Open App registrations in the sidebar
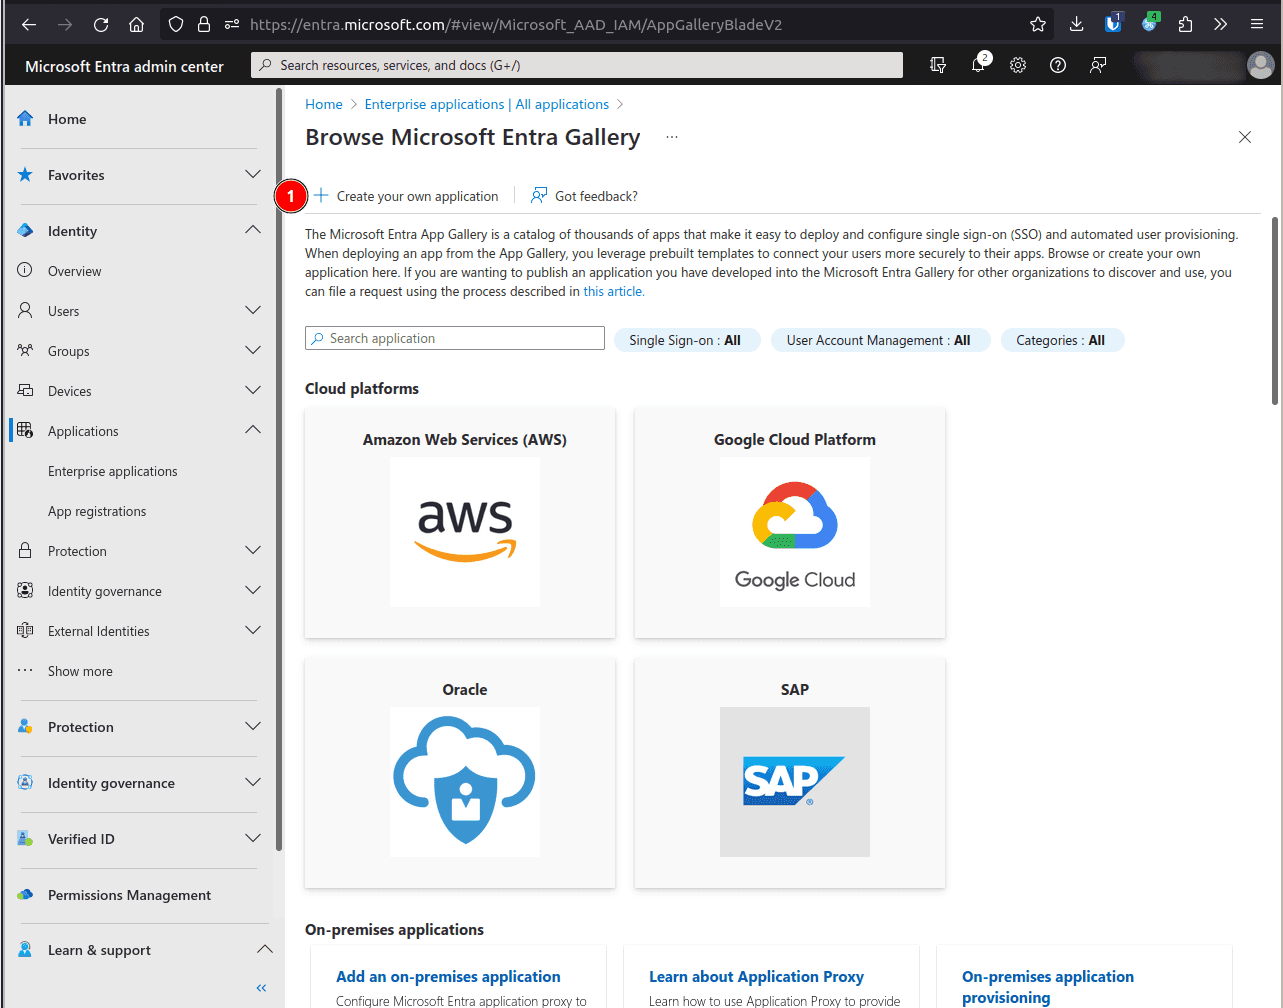This screenshot has height=1008, width=1283. click(97, 511)
